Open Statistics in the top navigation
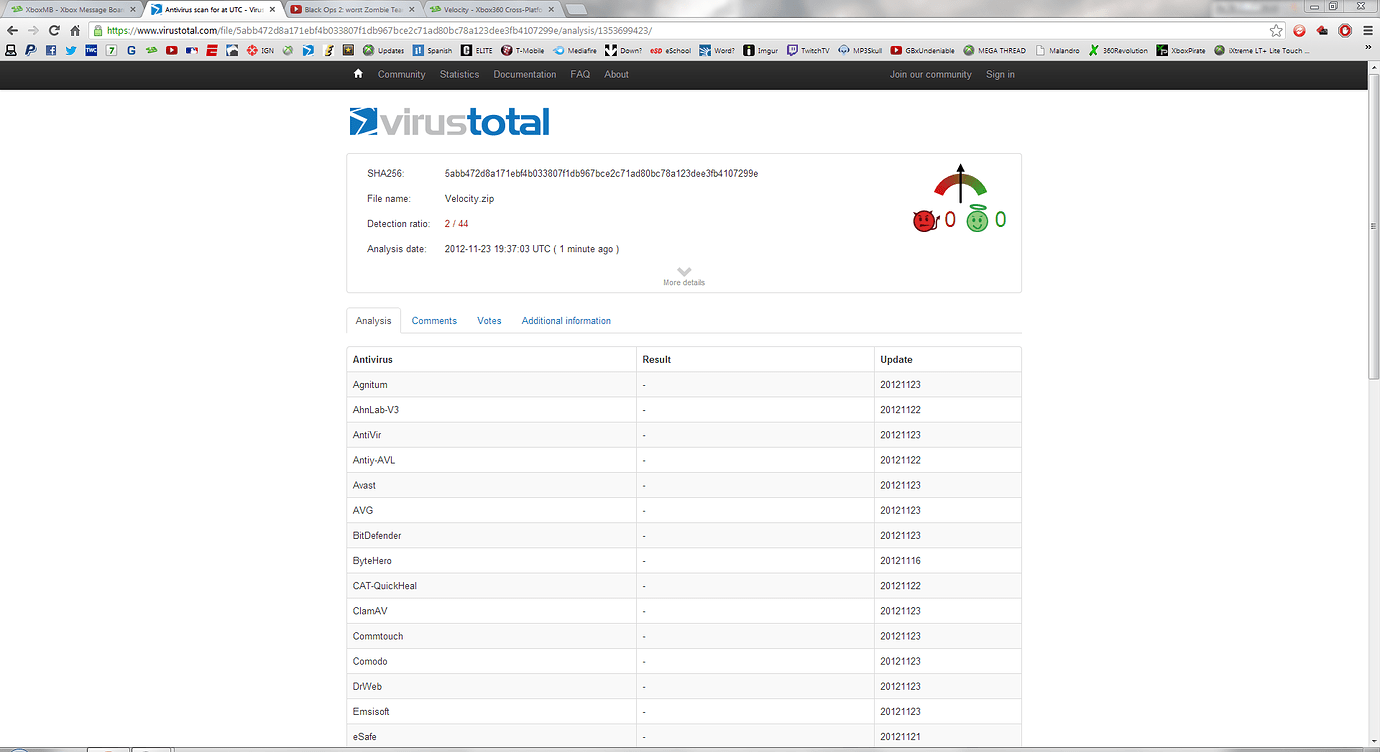 pyautogui.click(x=459, y=74)
